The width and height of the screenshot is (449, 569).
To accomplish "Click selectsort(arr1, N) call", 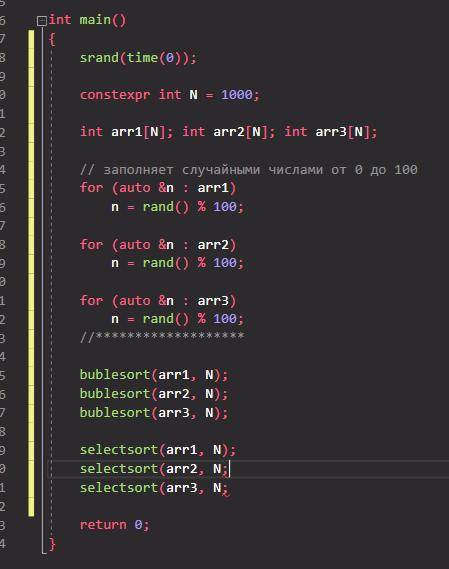I will 158,450.
